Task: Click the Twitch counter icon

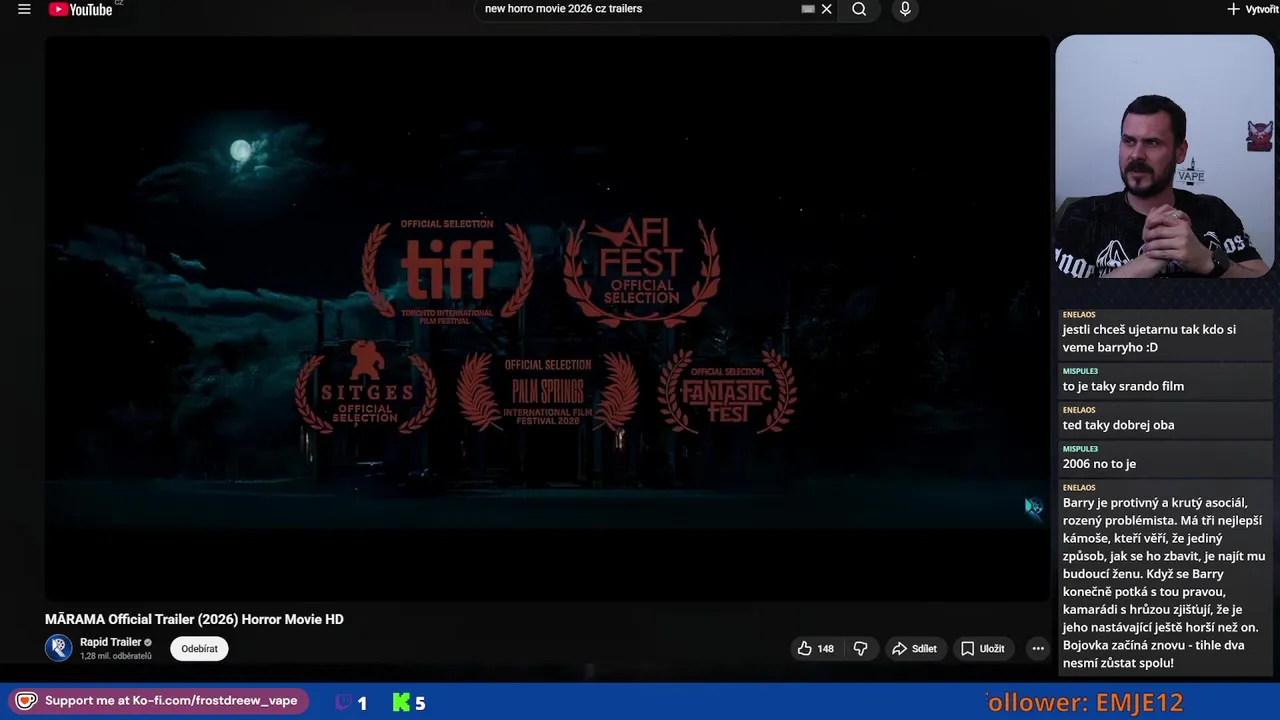Action: (x=344, y=703)
